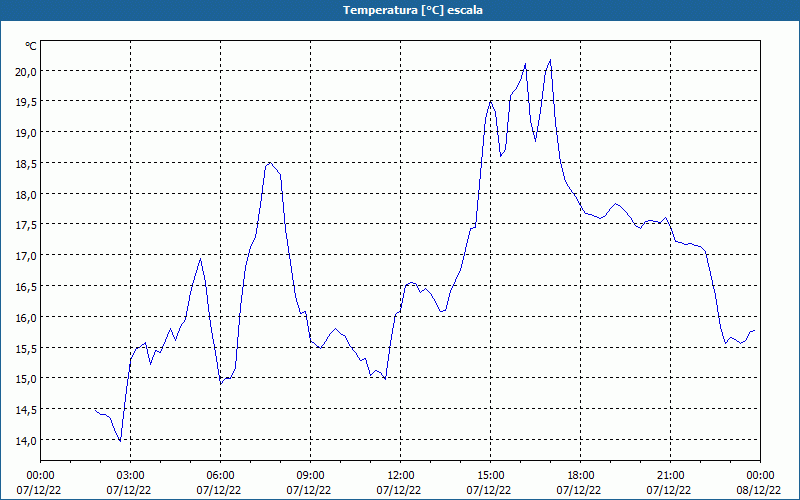This screenshot has width=800, height=500.
Task: Click the 15,0 y-axis label
Action: (x=27, y=379)
